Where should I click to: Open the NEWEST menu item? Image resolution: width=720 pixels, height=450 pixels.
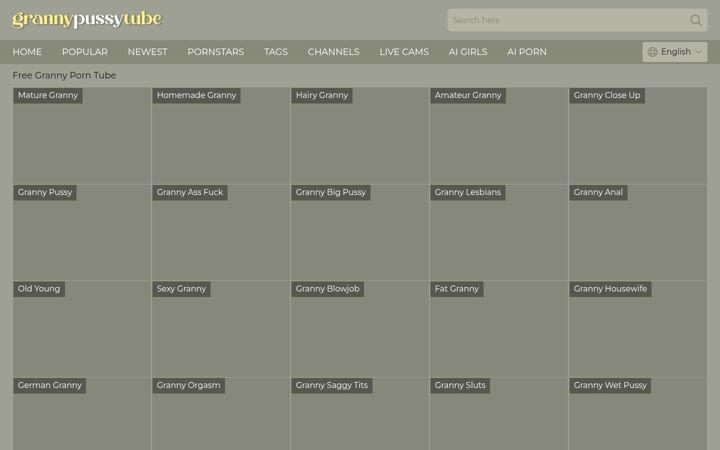147,52
